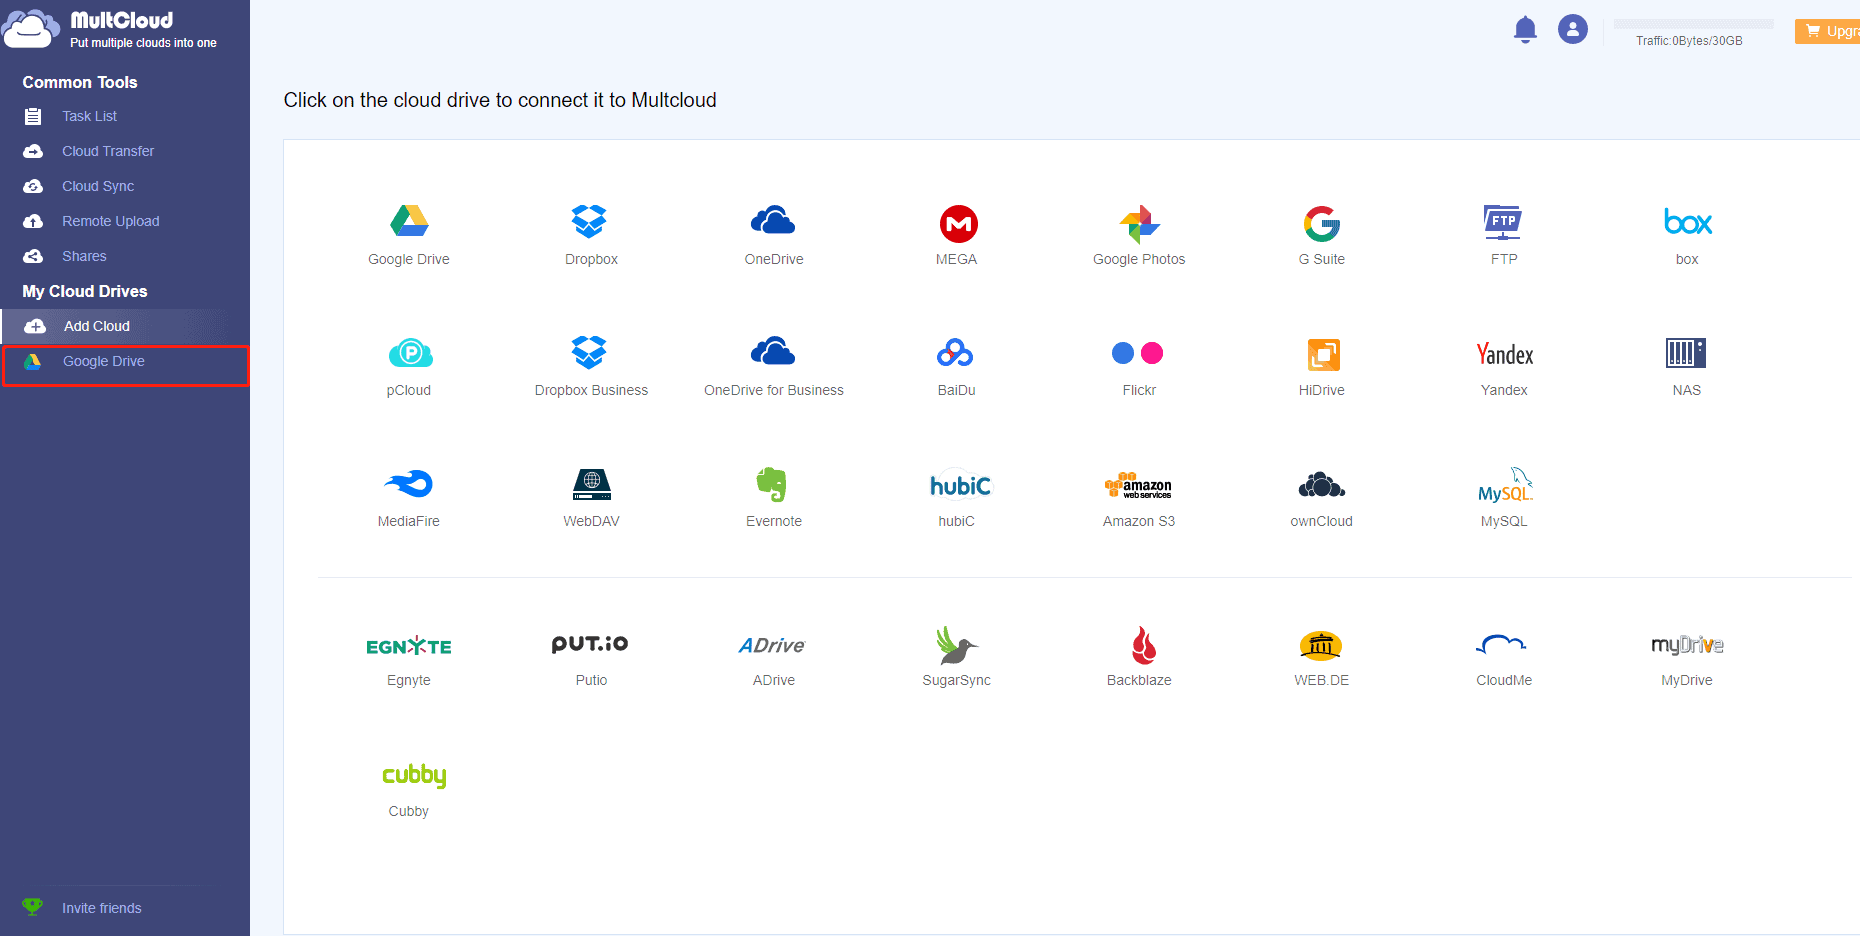Choose the CloudMe icon
1860x936 pixels.
(1501, 645)
